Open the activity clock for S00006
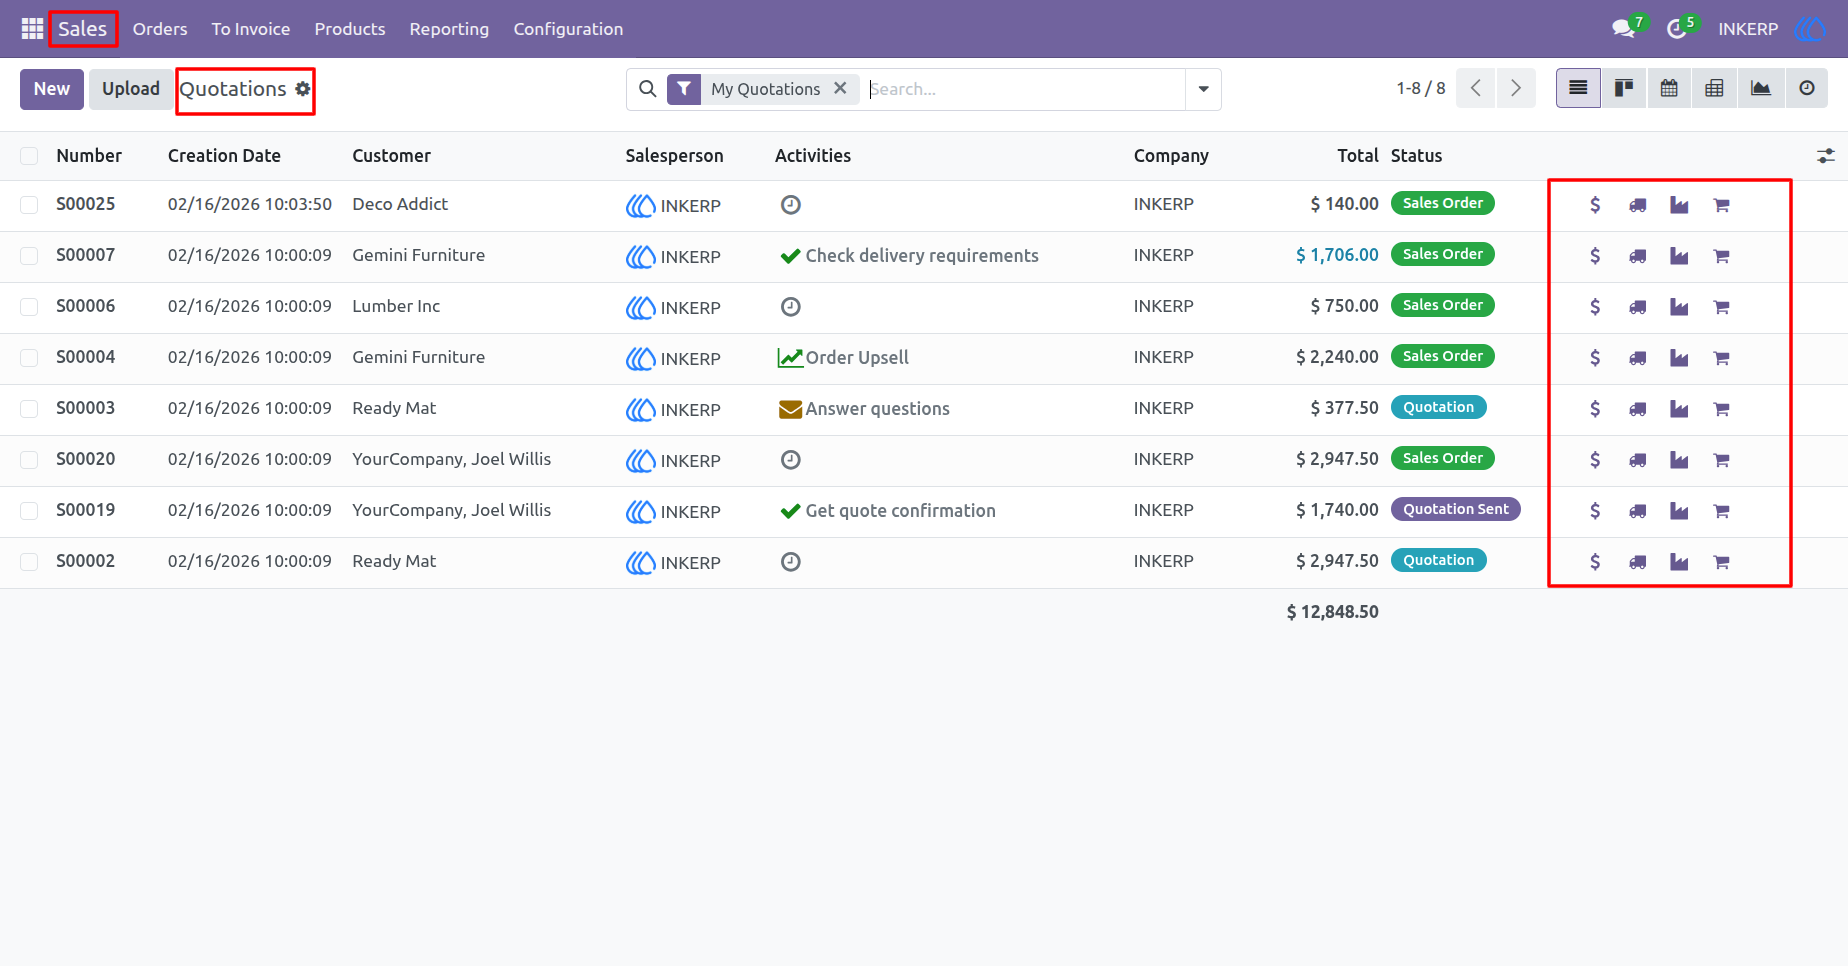 point(790,307)
